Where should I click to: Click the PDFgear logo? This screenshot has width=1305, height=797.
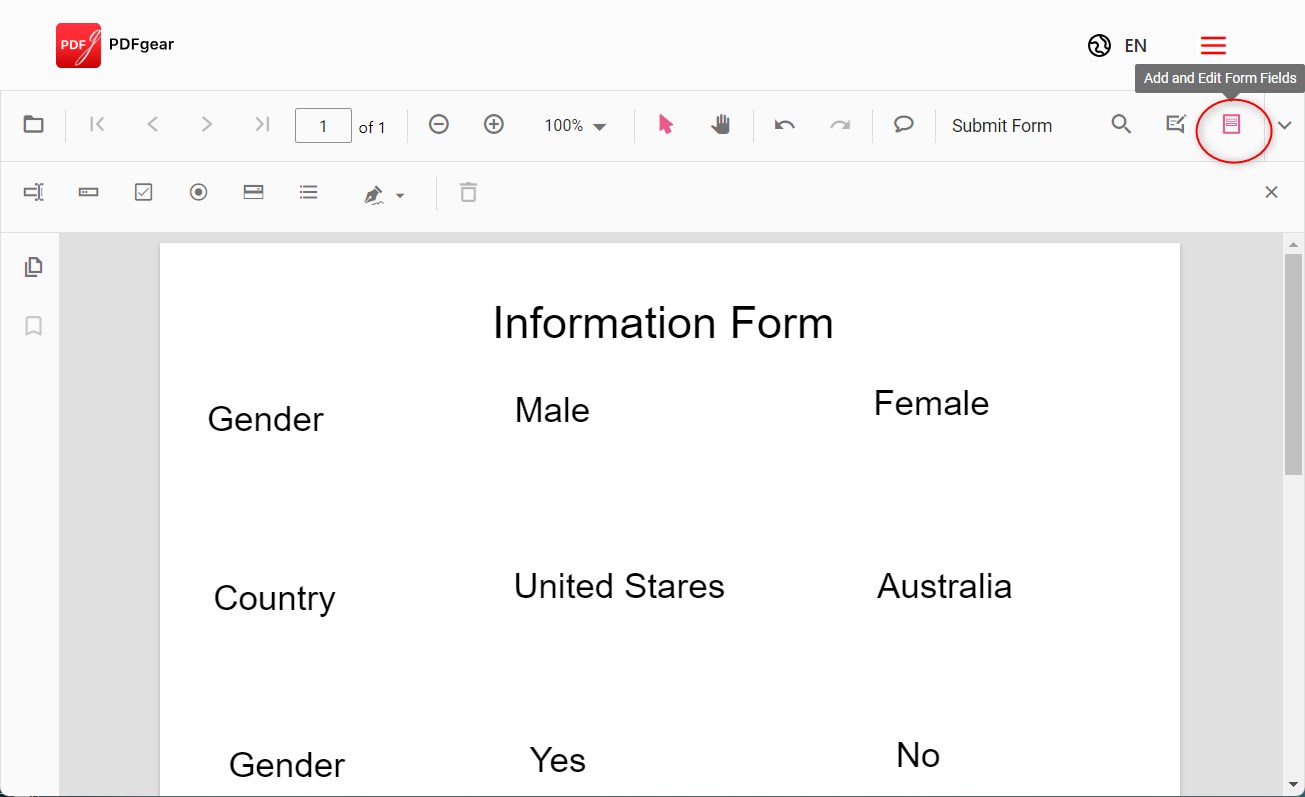pyautogui.click(x=78, y=45)
